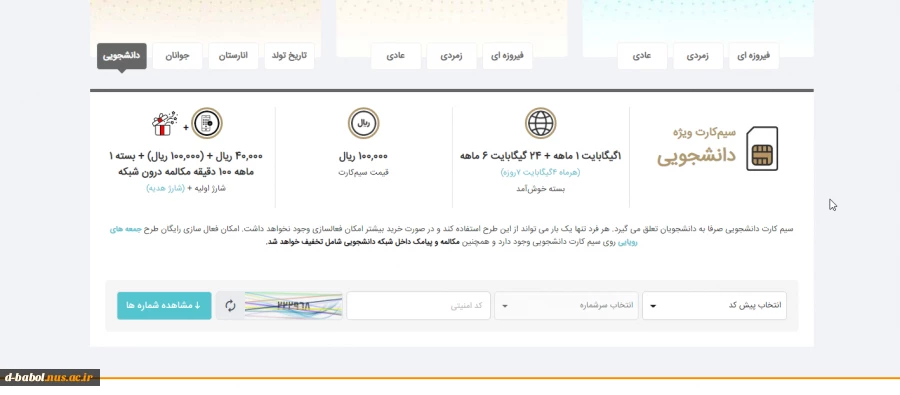Switch to the تاریخ تولد tab
The image size is (900, 395).
point(289,56)
